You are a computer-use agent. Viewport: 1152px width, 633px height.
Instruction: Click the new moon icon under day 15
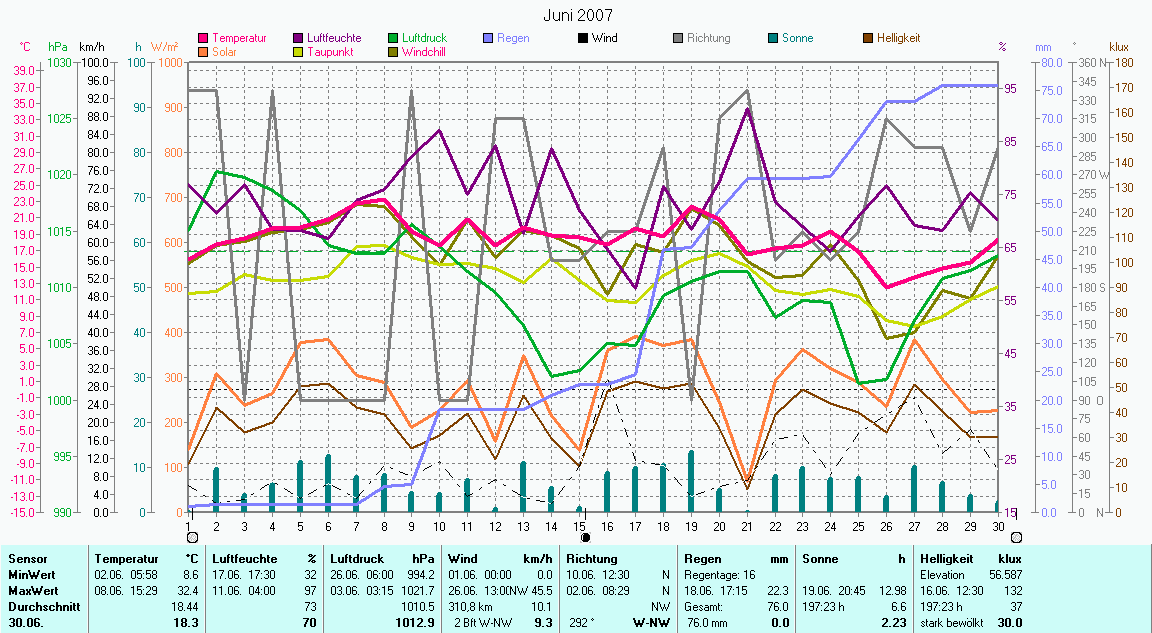585,537
